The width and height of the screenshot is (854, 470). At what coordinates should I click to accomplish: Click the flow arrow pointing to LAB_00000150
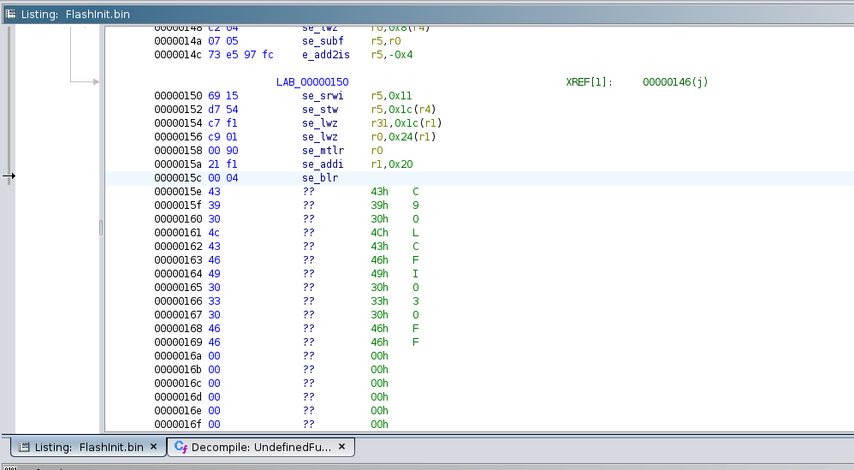click(x=95, y=82)
